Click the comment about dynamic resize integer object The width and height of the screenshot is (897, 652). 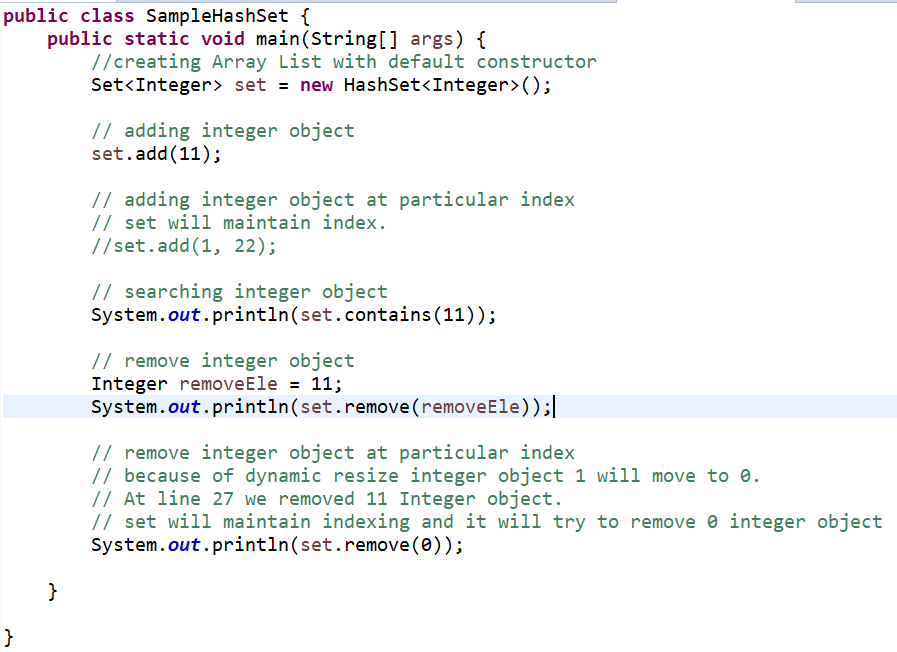tap(426, 476)
